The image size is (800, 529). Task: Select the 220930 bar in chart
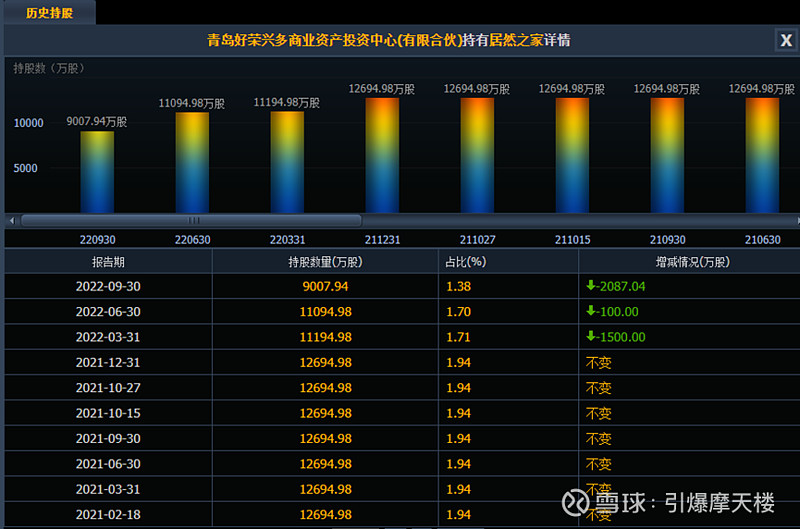click(97, 172)
